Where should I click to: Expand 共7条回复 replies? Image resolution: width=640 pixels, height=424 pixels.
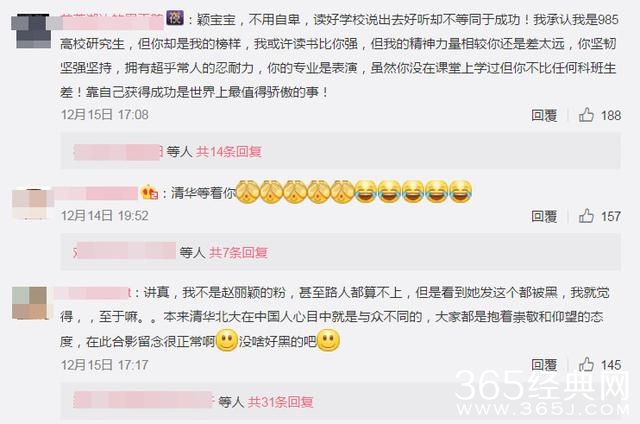pos(238,253)
